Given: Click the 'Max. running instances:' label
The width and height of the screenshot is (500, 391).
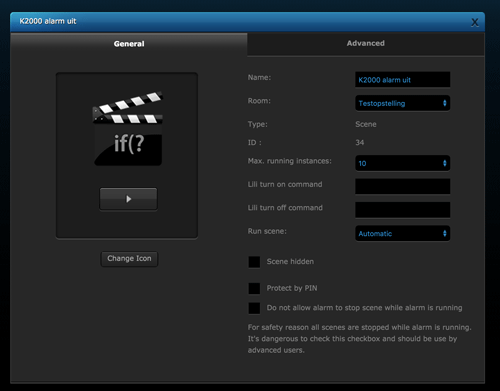Looking at the screenshot, I should (290, 161).
